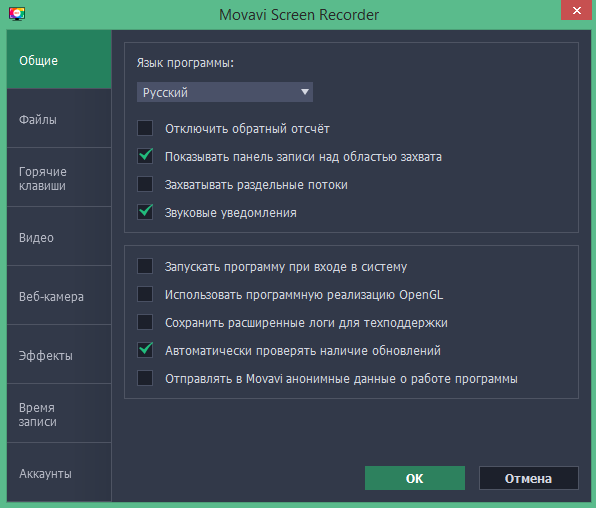This screenshot has height=508, width=596.
Task: Enable Отключить обратный отсчёт checkbox
Action: (x=145, y=128)
